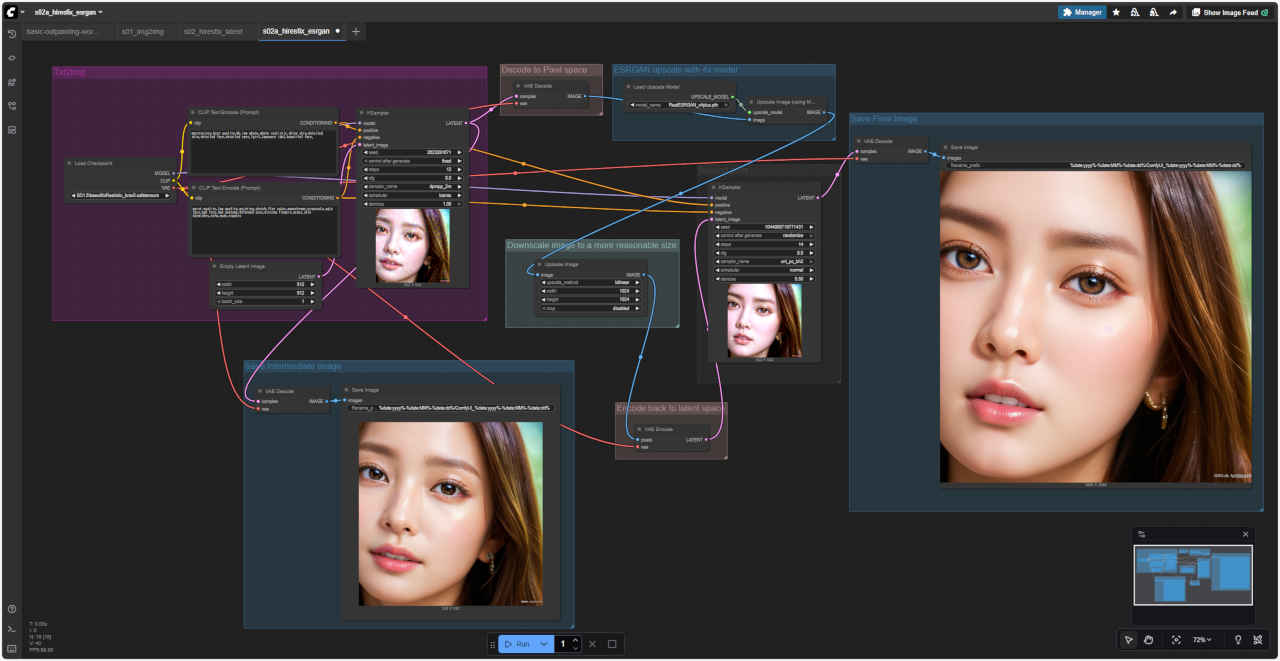
Task: Increase the batch count stepper by one
Action: (x=574, y=640)
